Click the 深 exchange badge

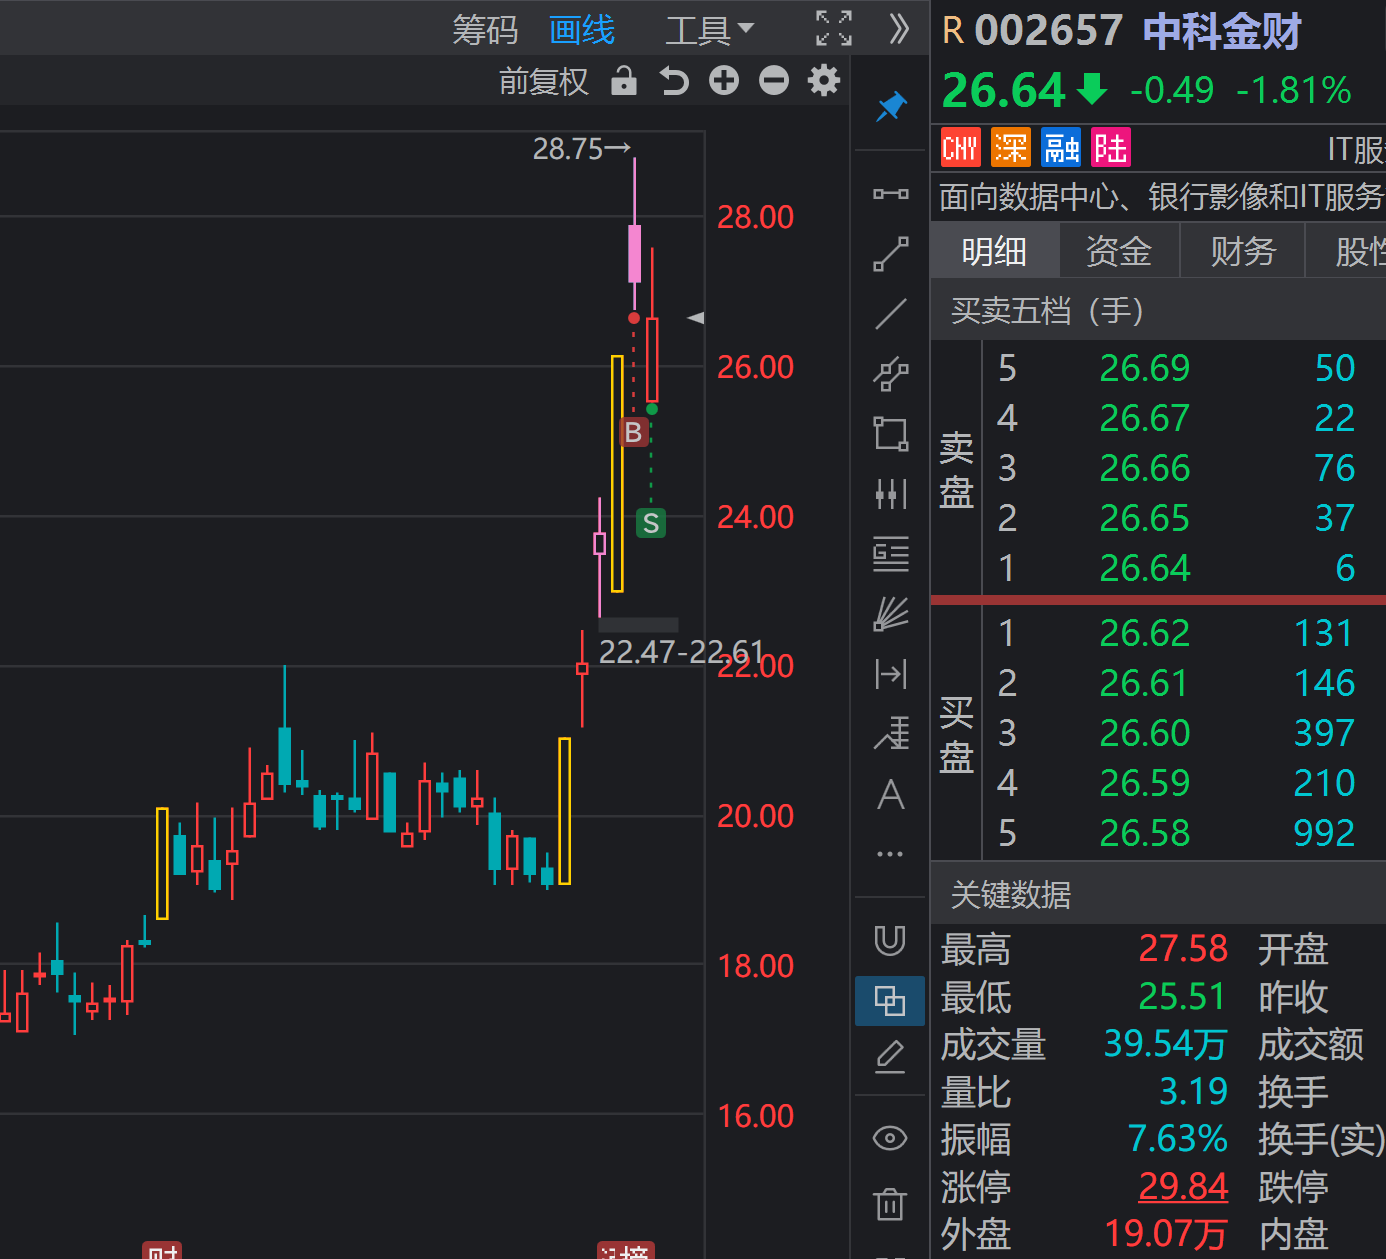(x=1010, y=149)
